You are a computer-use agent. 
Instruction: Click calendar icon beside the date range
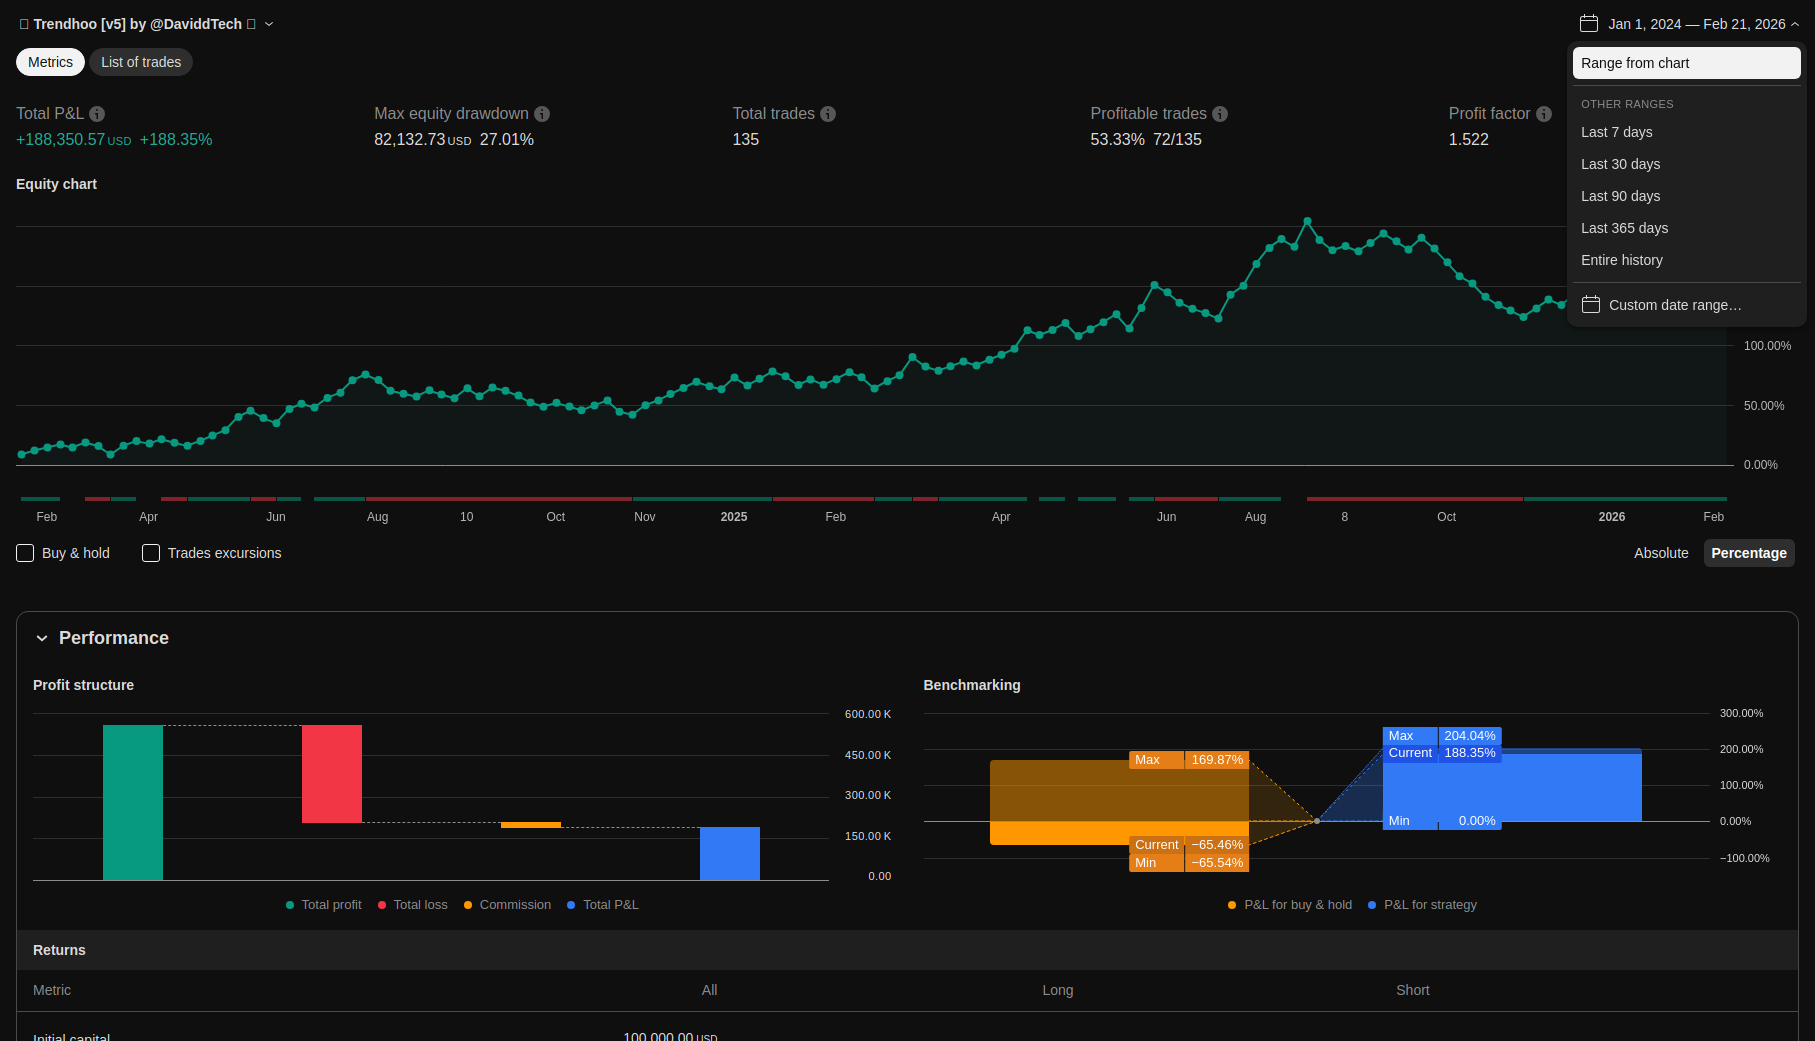(x=1589, y=24)
